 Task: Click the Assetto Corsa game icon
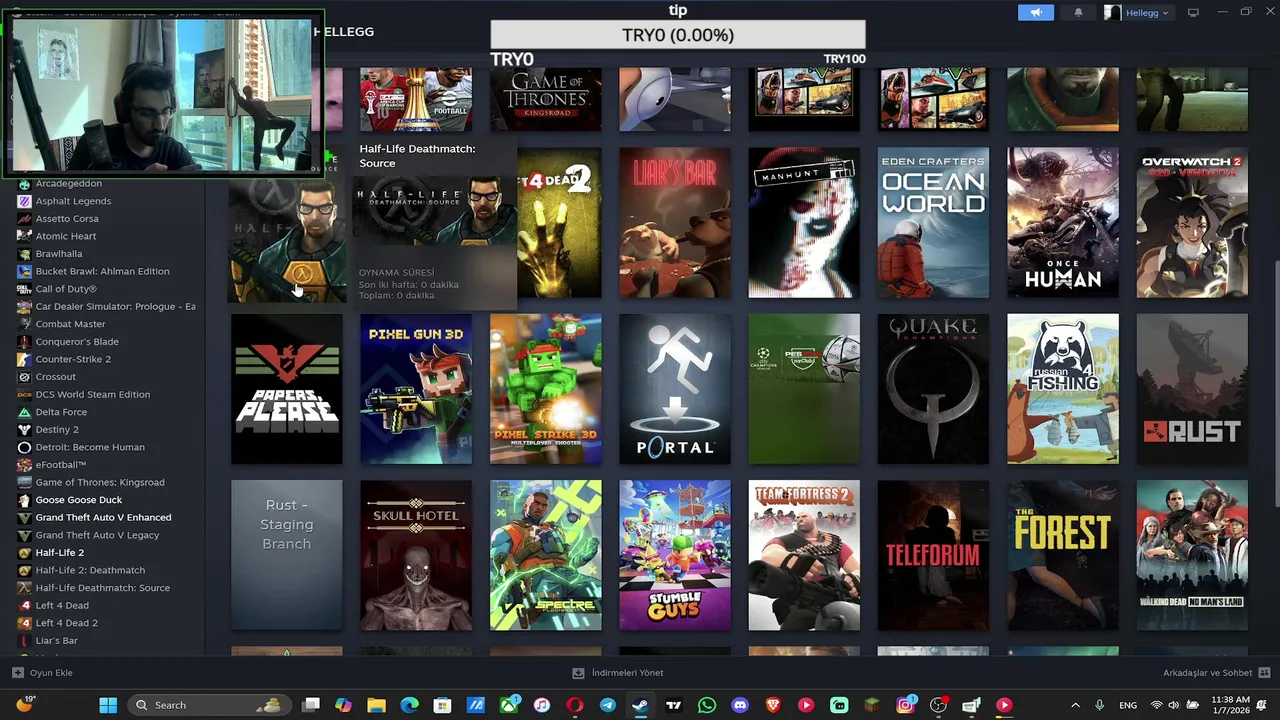pyautogui.click(x=24, y=219)
